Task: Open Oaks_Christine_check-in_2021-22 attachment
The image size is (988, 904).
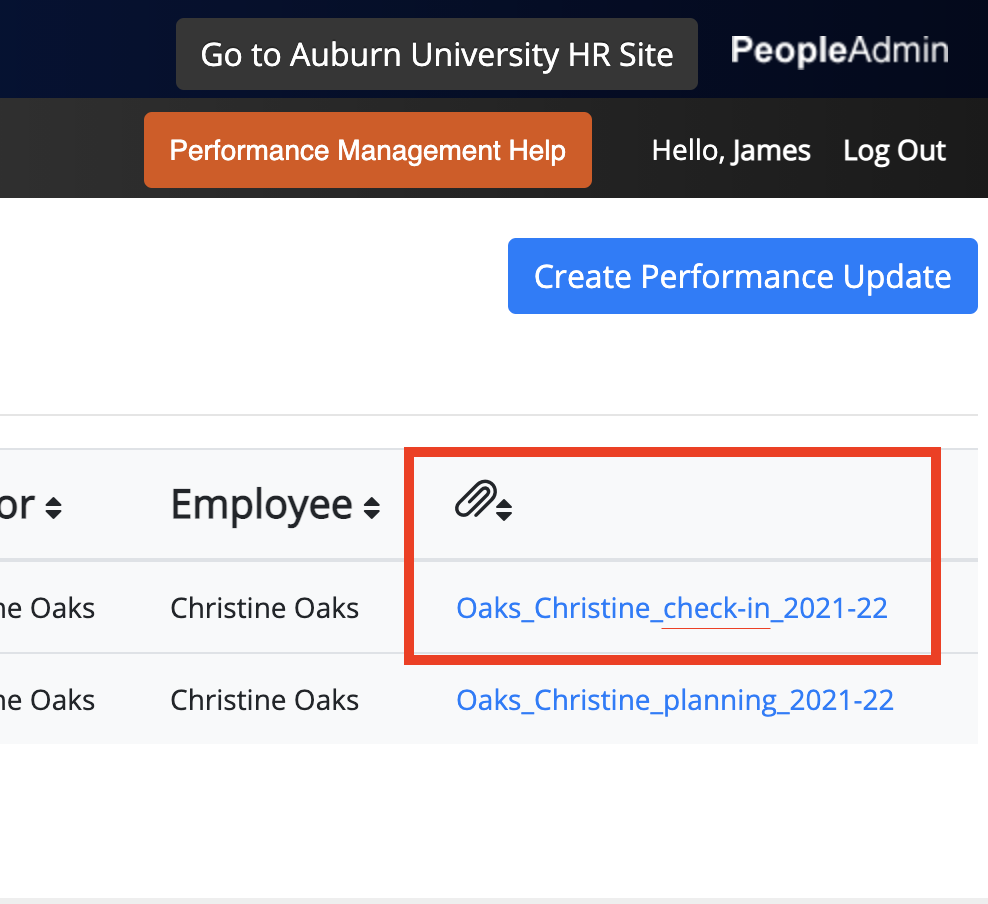Action: pos(672,609)
